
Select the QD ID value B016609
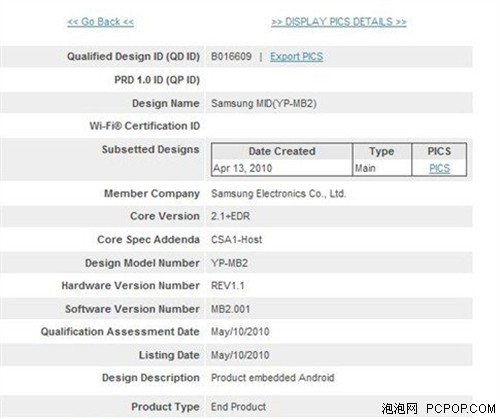click(231, 56)
